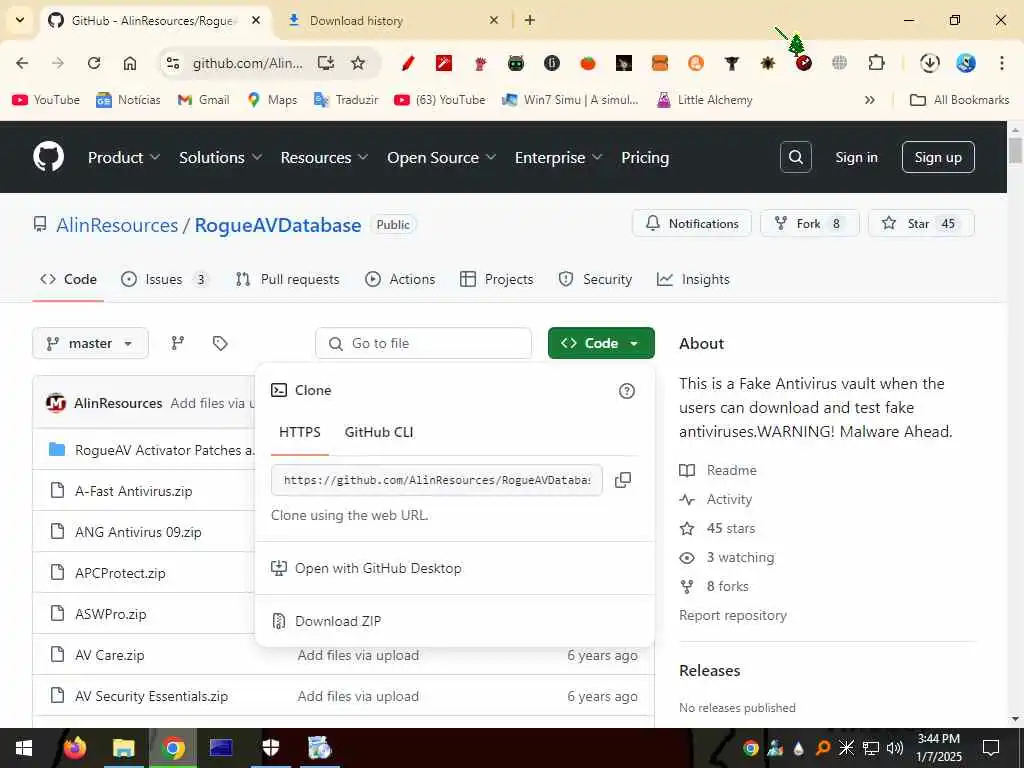Open clone help question-mark icon
This screenshot has width=1024, height=768.
coord(626,391)
